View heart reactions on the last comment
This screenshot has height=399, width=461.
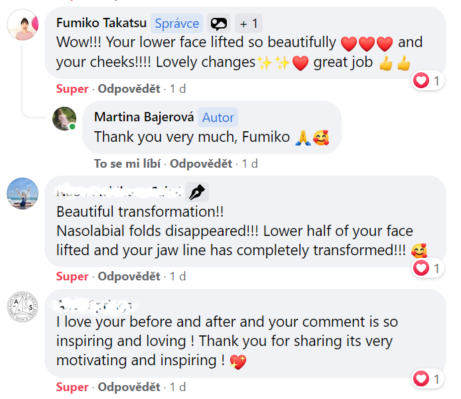click(x=428, y=379)
